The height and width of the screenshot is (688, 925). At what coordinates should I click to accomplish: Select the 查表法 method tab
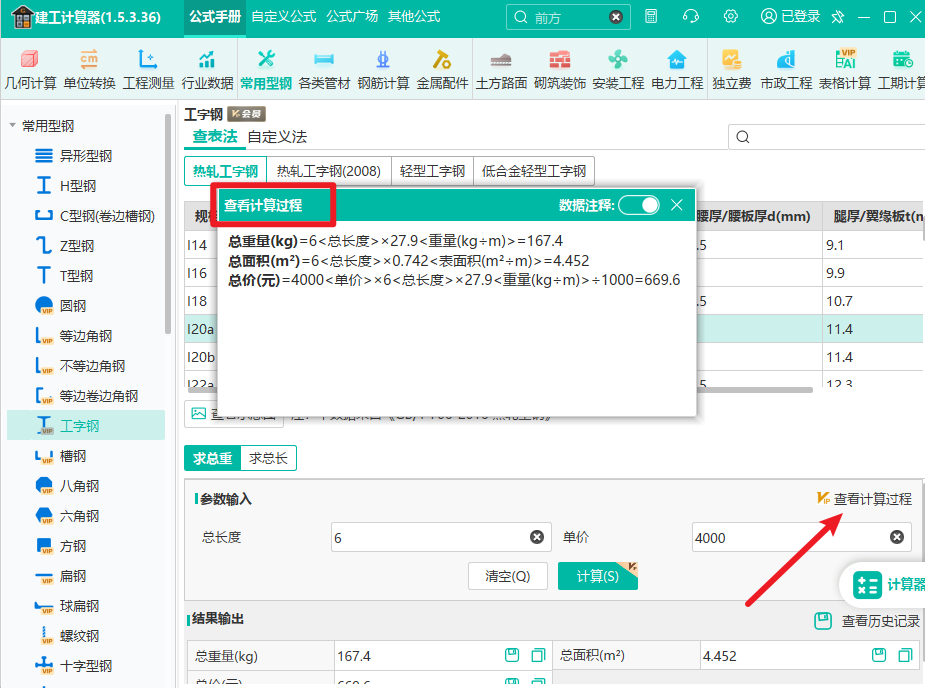point(215,137)
